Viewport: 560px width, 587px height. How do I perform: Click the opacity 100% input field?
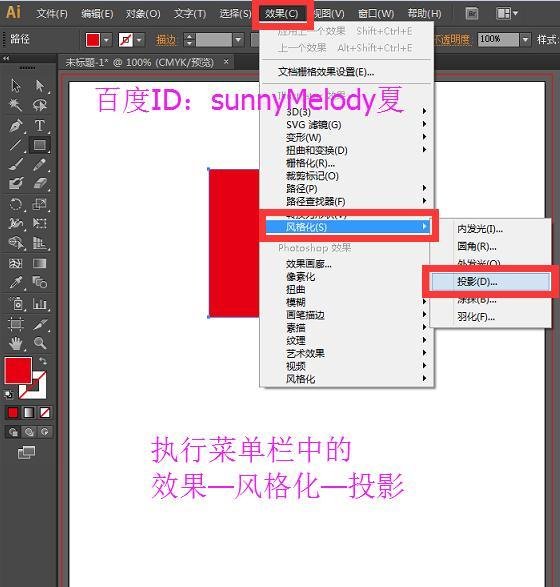[498, 39]
